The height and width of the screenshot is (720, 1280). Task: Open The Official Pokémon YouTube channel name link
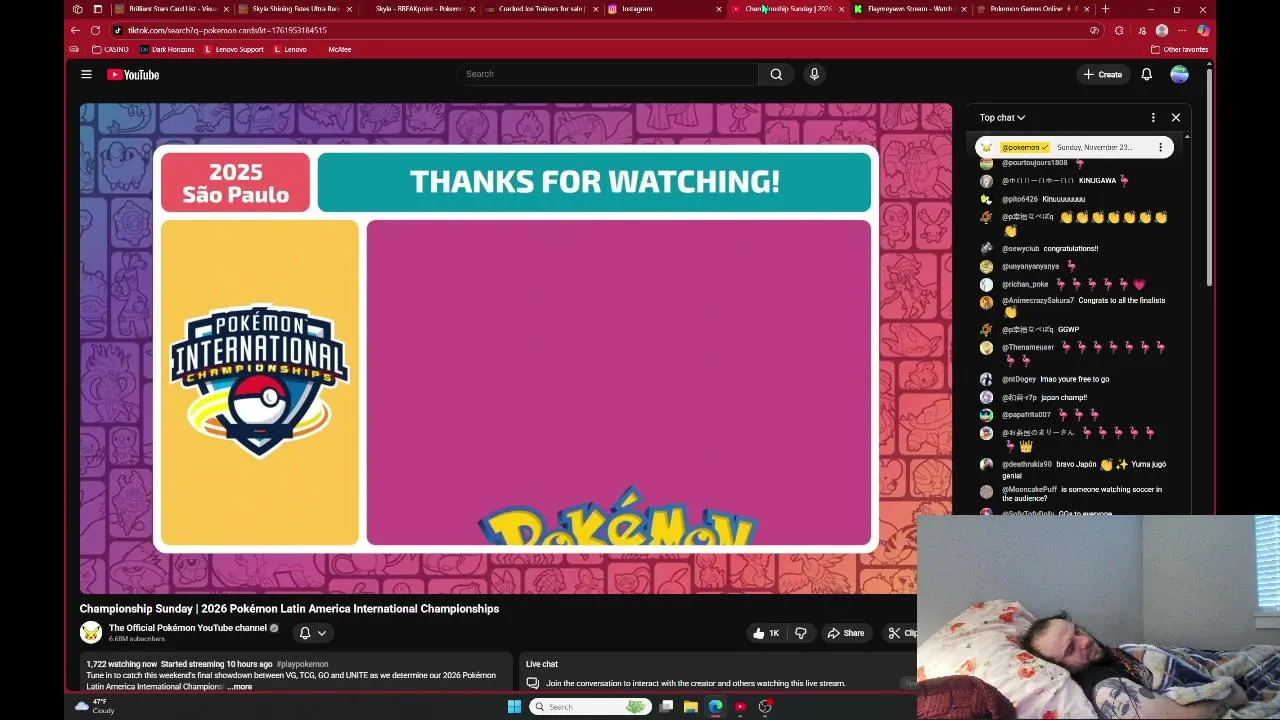click(x=188, y=628)
